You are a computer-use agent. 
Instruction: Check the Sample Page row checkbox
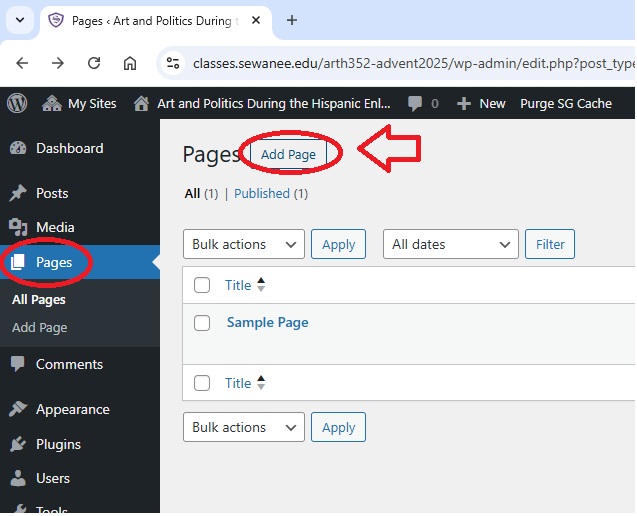click(x=202, y=323)
